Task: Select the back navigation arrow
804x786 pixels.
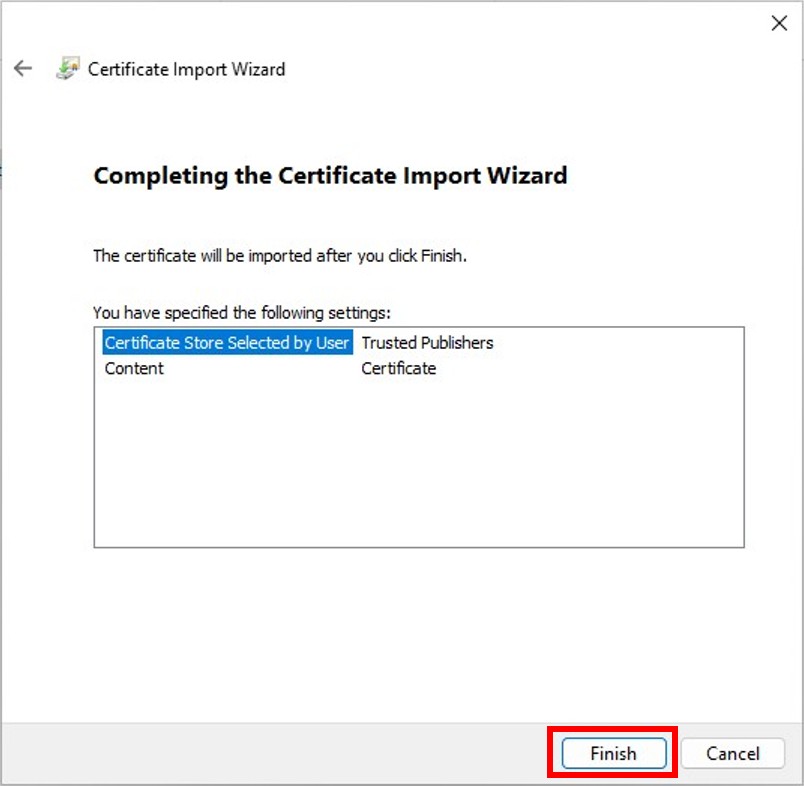Action: (x=22, y=68)
